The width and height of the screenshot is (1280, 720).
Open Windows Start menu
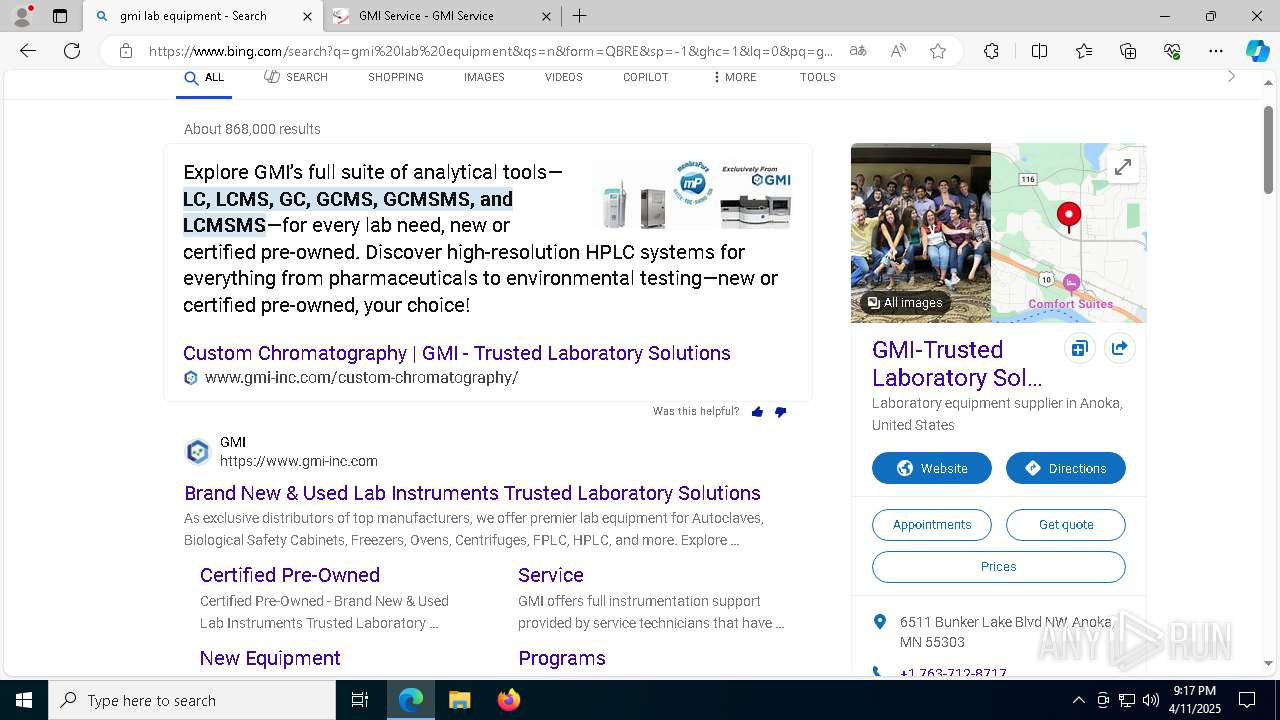point(24,700)
